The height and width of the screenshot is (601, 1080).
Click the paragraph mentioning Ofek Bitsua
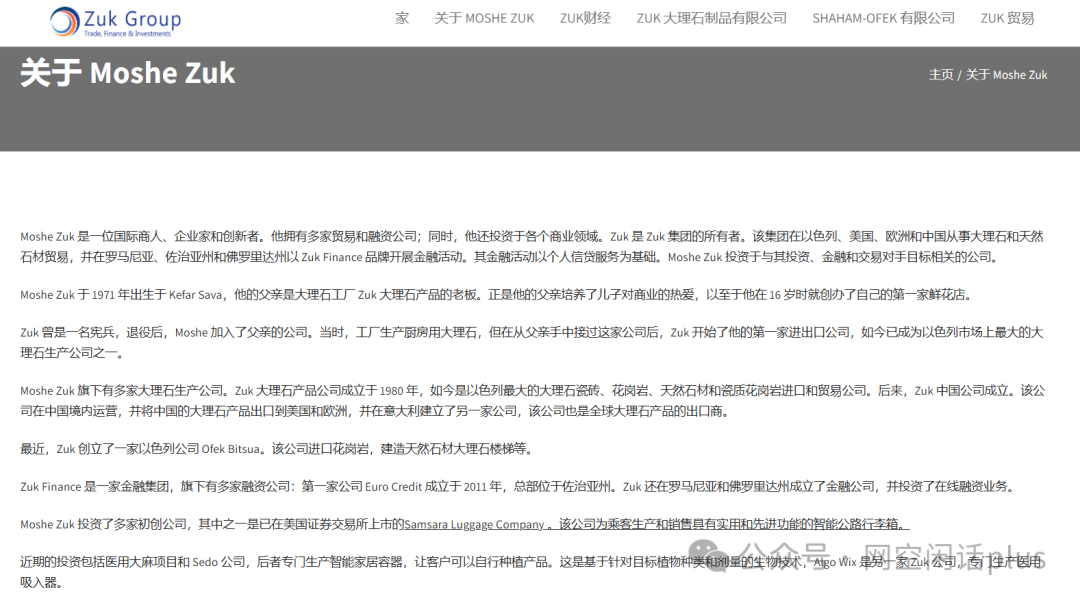277,449
